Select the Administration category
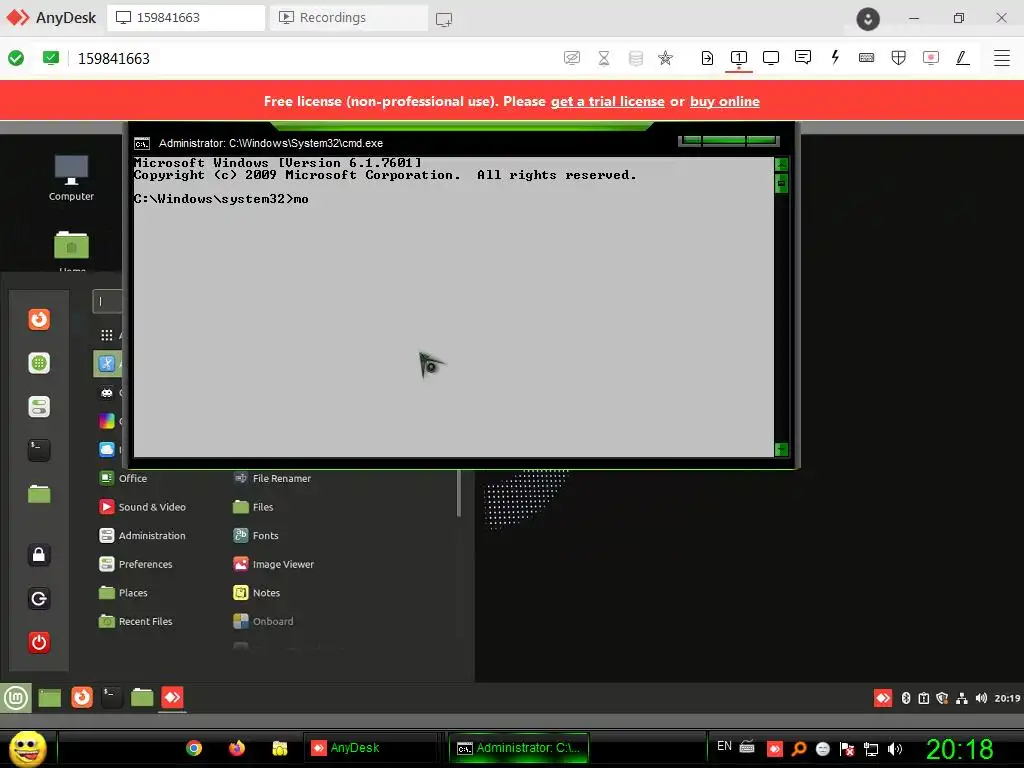 [x=143, y=536]
